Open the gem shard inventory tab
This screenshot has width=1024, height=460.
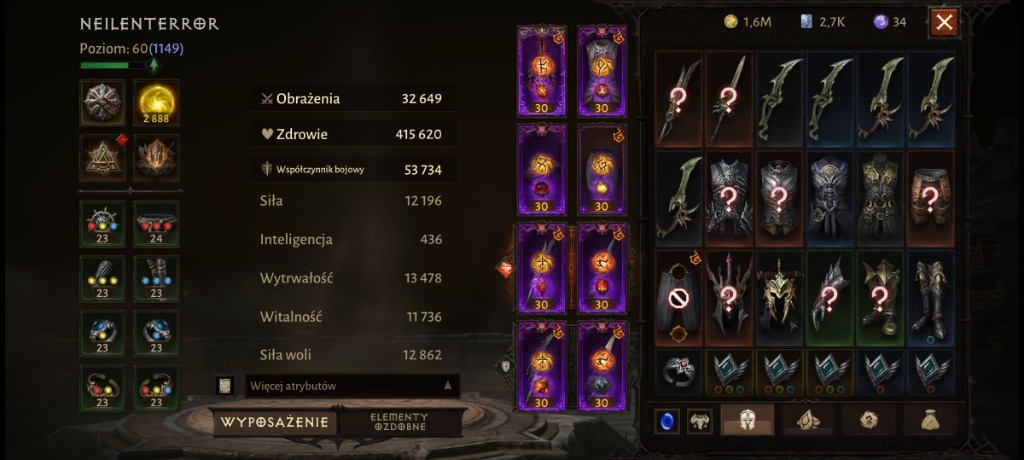pyautogui.click(x=808, y=420)
